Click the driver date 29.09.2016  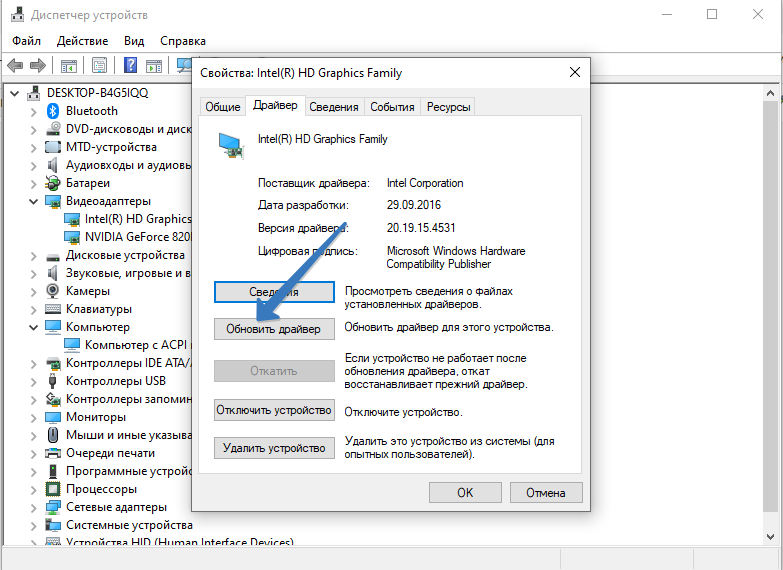413,205
